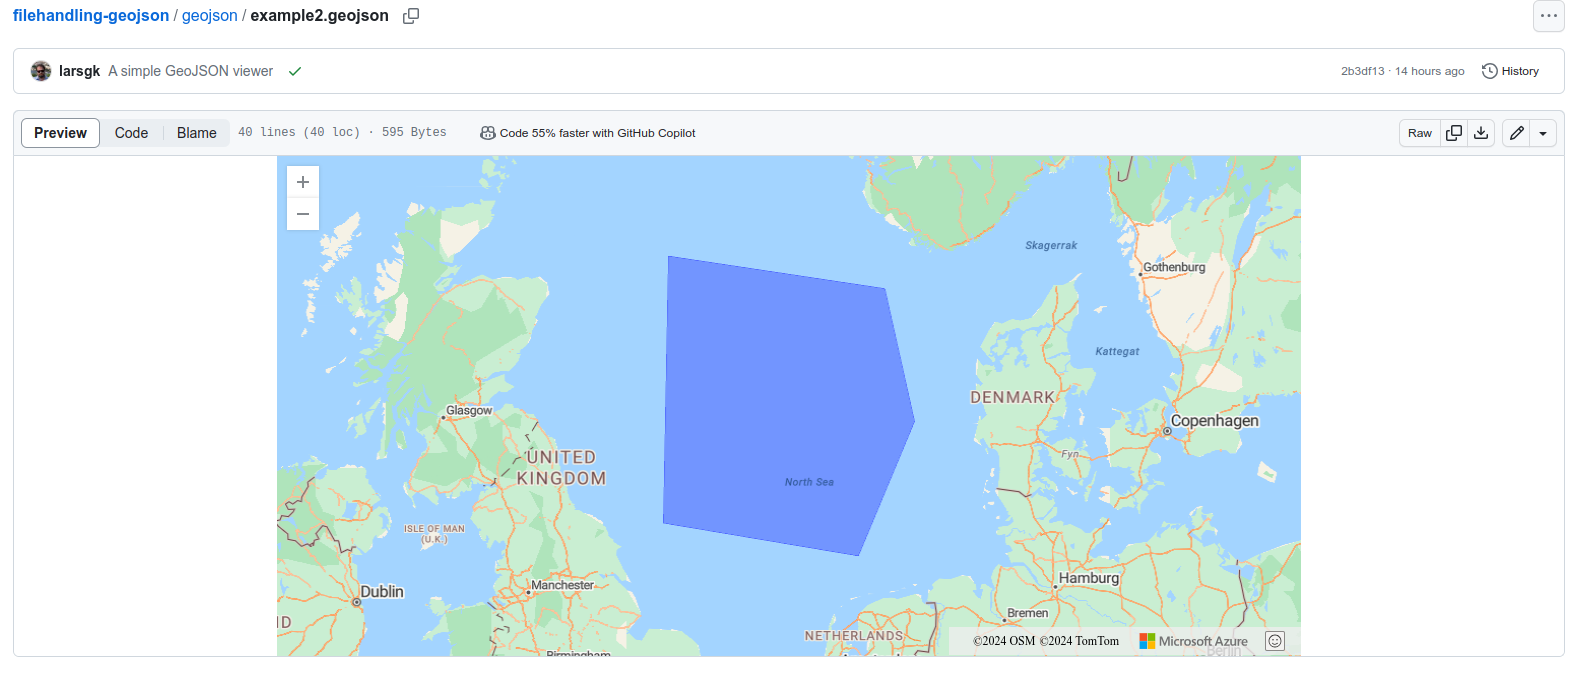1577x689 pixels.
Task: Expand the edit options dropdown arrow
Action: 1543,133
